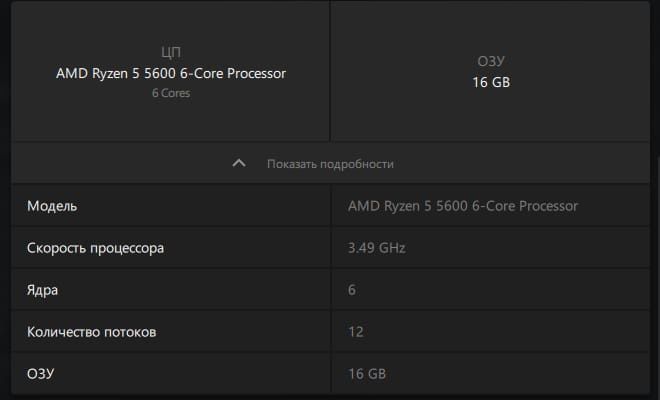Click scrollbar track above the thumb
The height and width of the screenshot is (400, 660).
pyautogui.click(x=657, y=79)
